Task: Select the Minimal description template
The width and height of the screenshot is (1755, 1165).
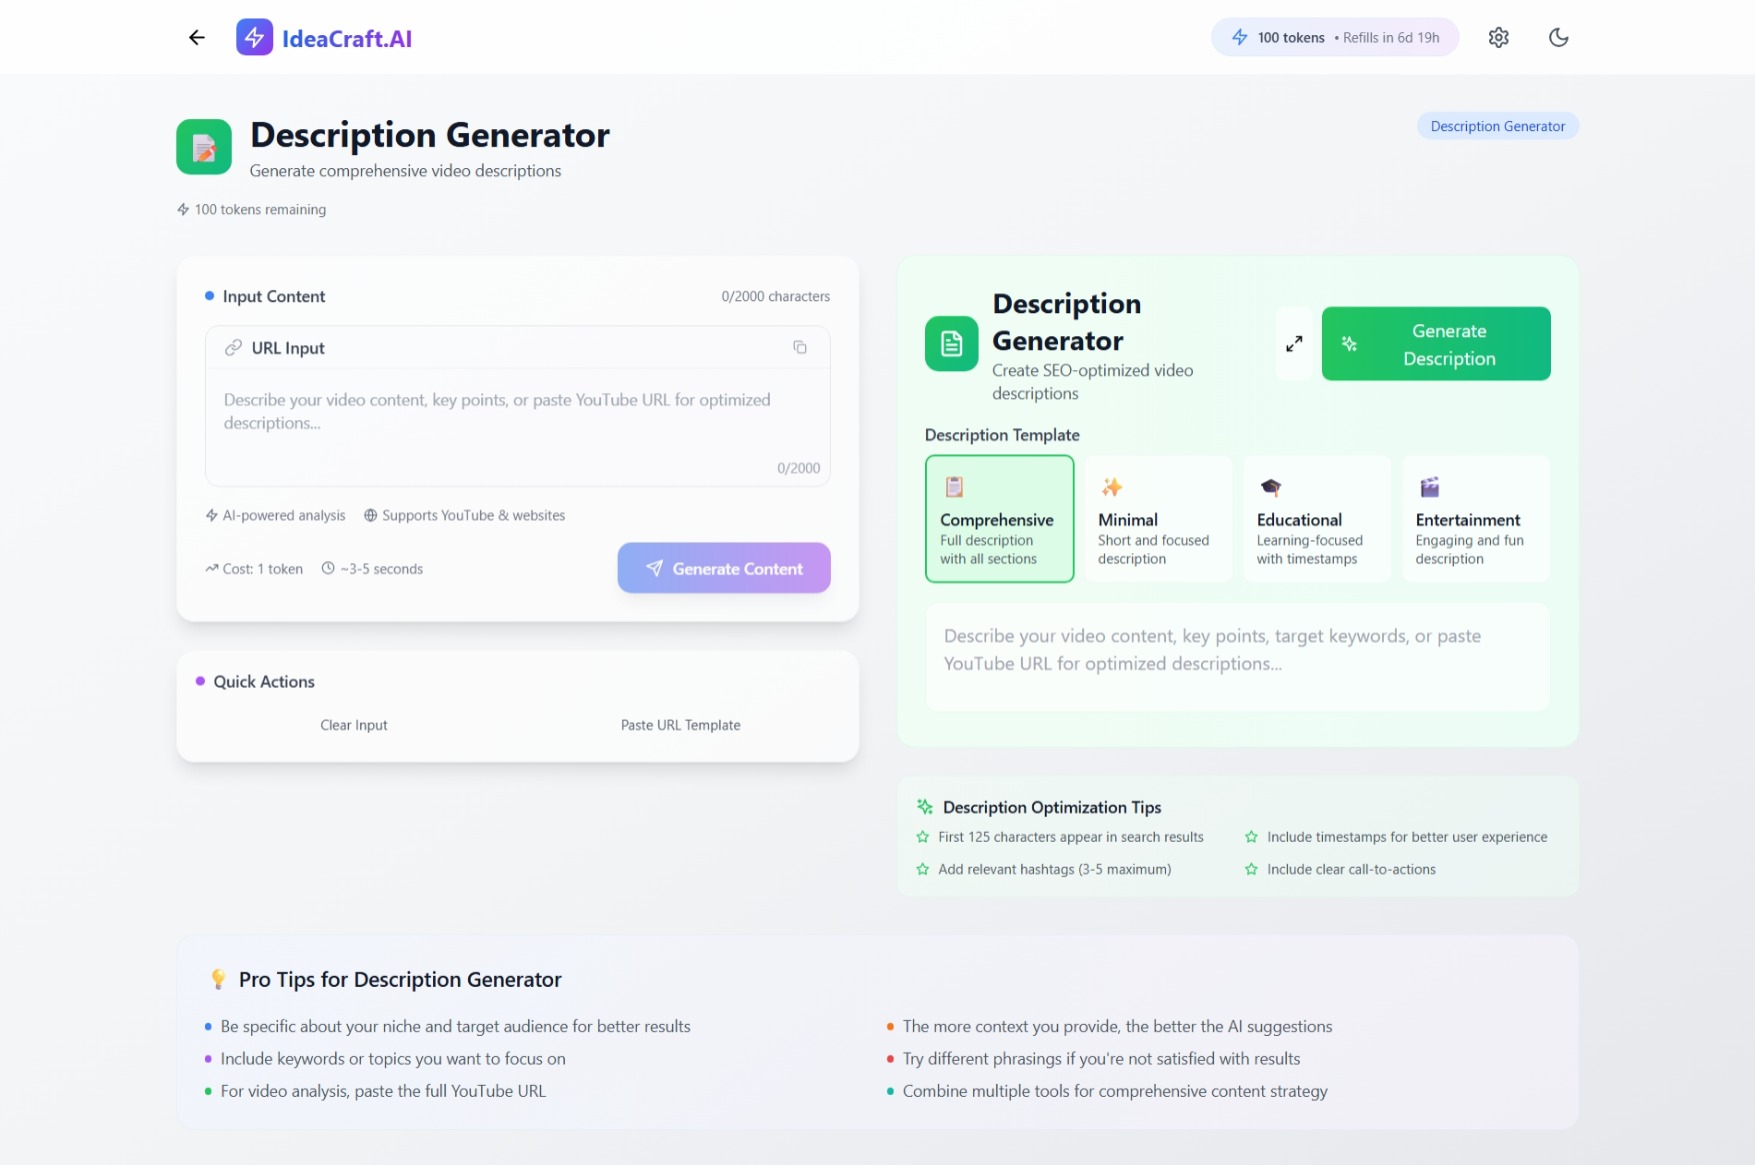Action: point(1157,519)
